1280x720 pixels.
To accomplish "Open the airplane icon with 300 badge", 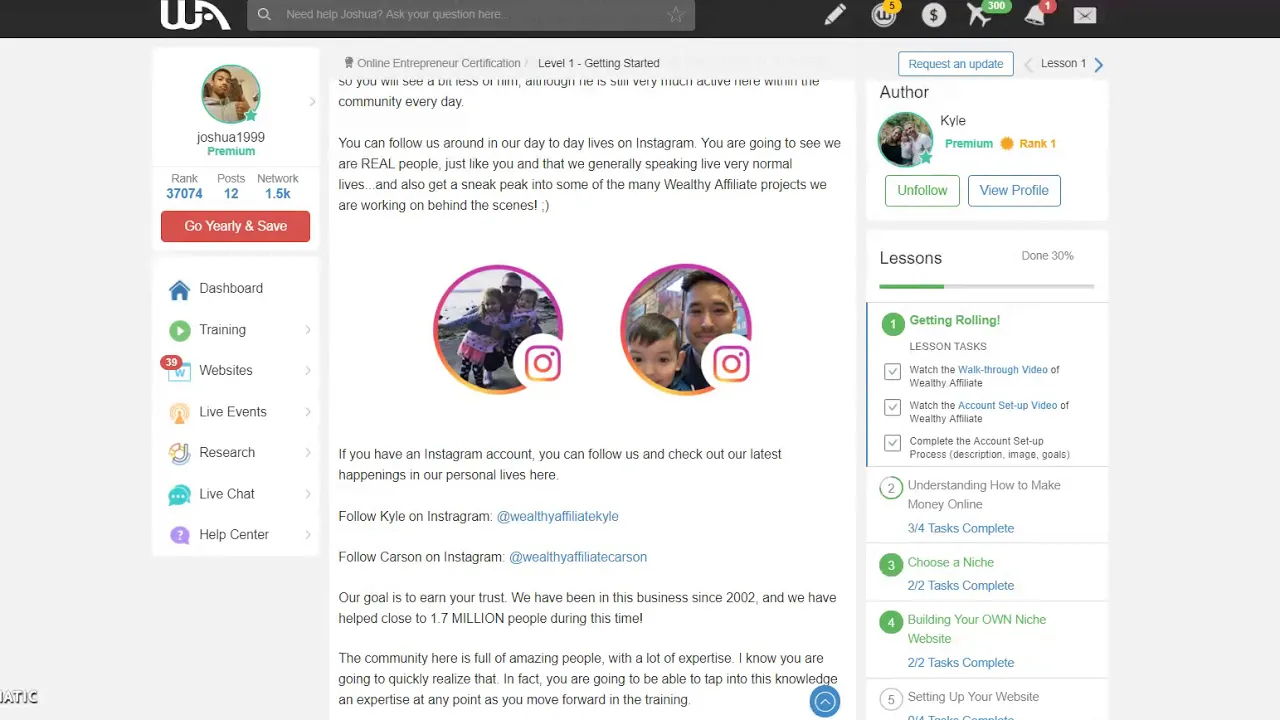I will pyautogui.click(x=980, y=14).
